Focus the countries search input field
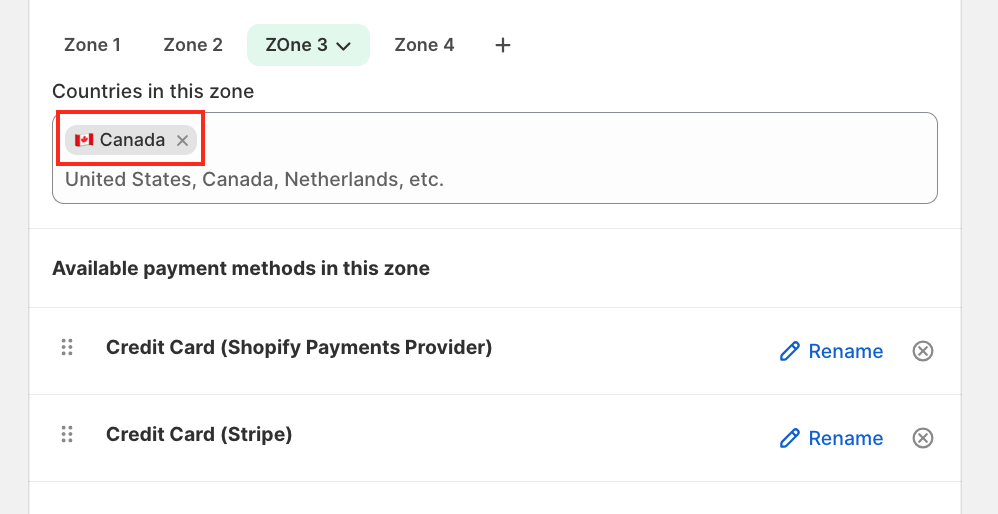 490,180
